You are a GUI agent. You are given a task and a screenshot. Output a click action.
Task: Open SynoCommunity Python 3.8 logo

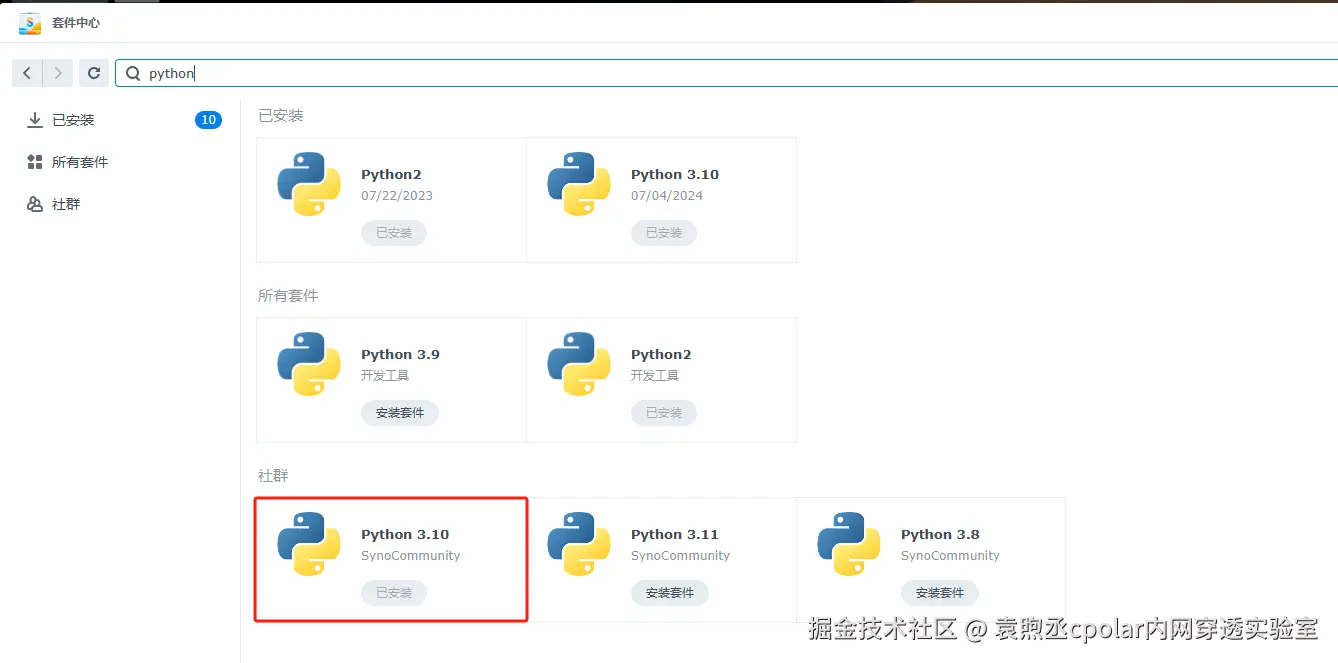[x=849, y=544]
